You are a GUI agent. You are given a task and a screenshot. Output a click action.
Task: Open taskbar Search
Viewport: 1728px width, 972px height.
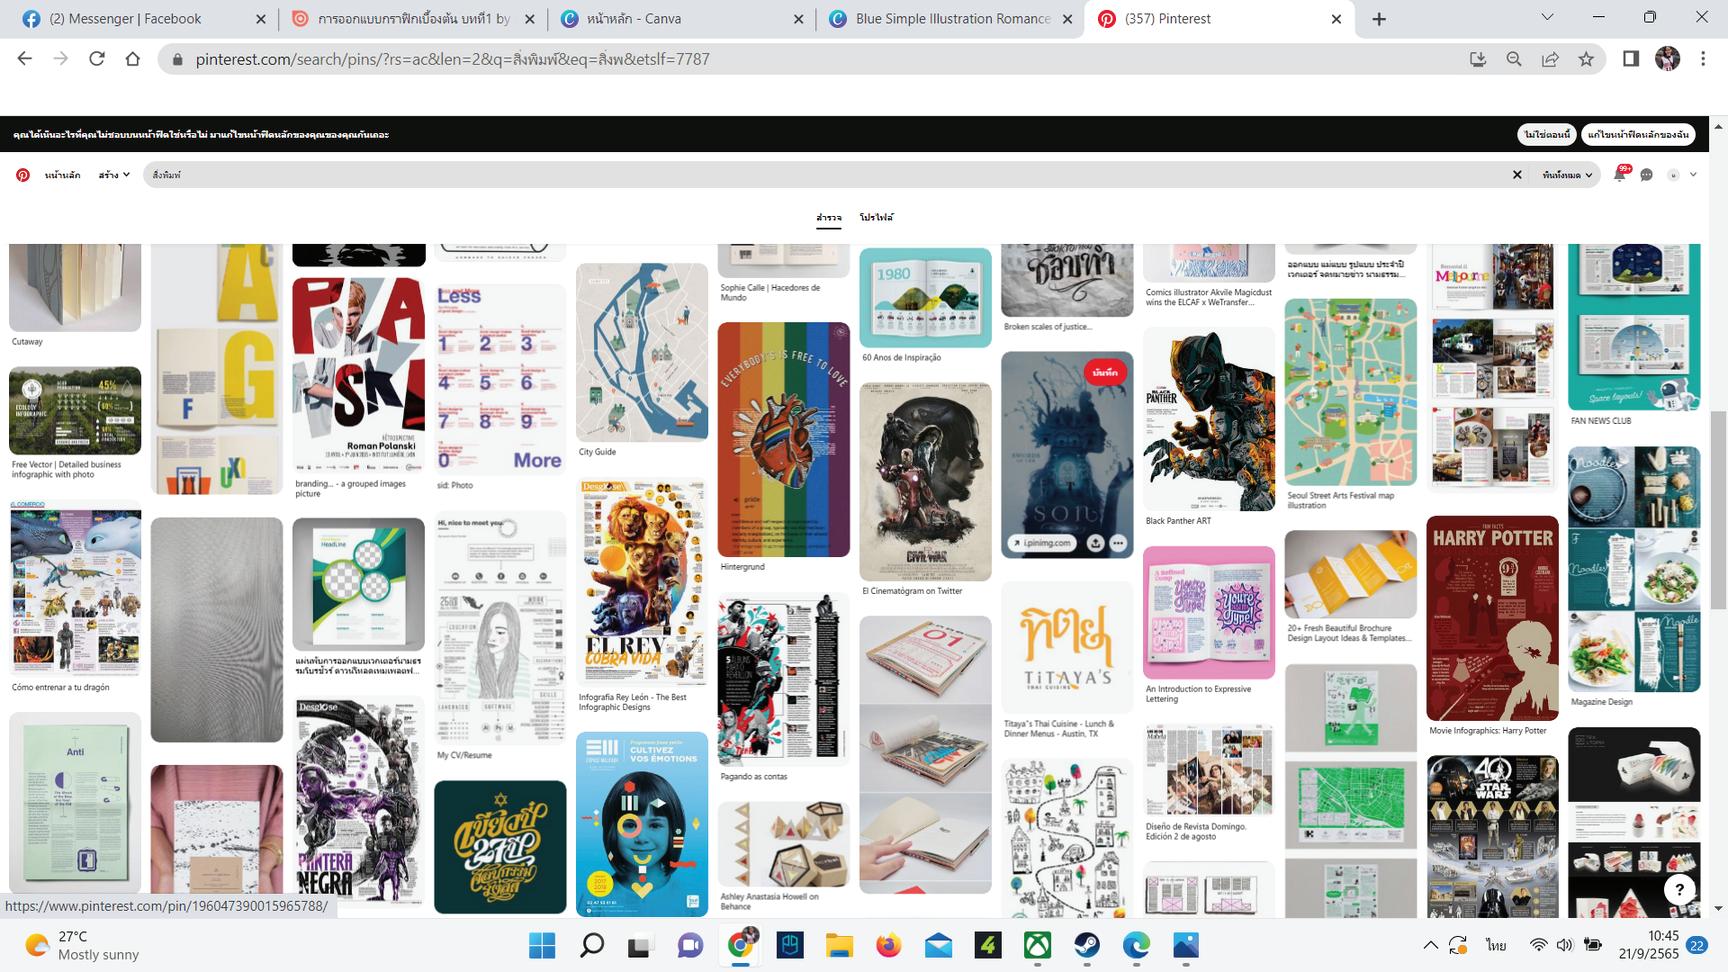(592, 945)
